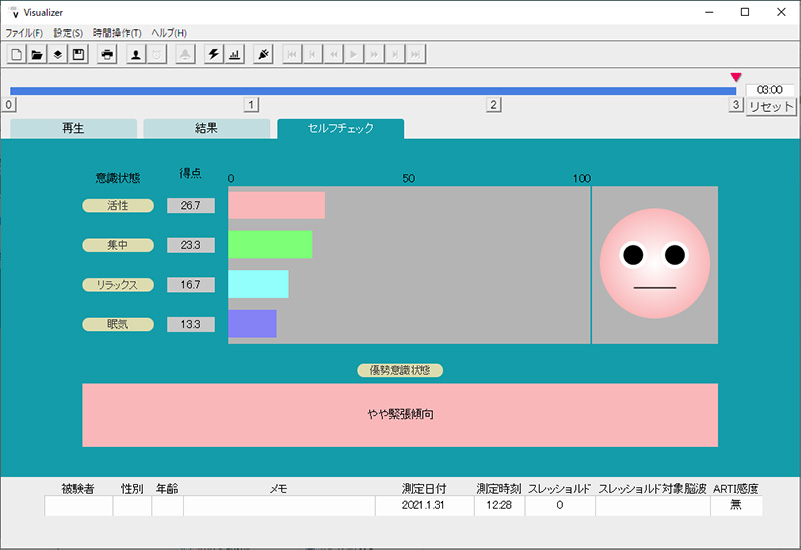Maximize the Visualizer window
The height and width of the screenshot is (550, 801).
coord(745,12)
